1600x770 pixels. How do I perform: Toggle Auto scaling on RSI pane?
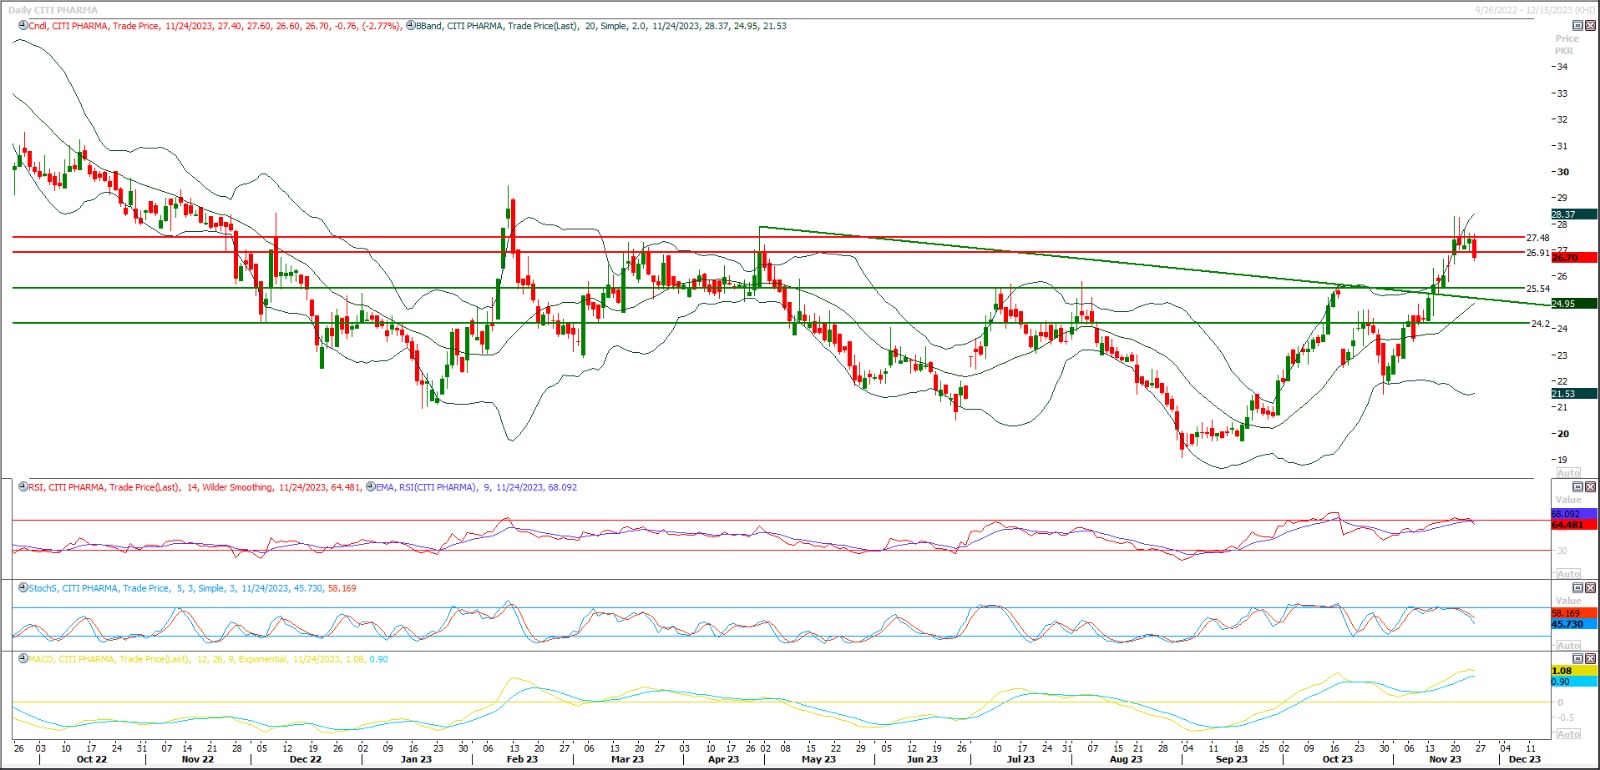(x=1568, y=574)
